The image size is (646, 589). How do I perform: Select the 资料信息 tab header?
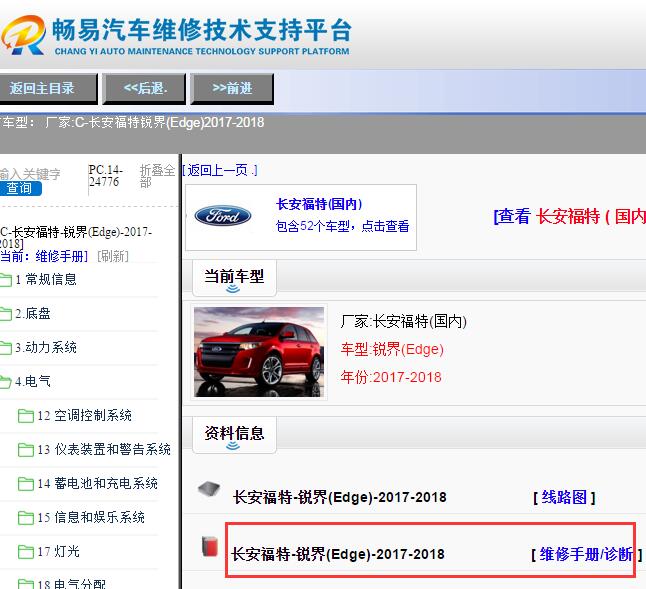[x=234, y=435]
